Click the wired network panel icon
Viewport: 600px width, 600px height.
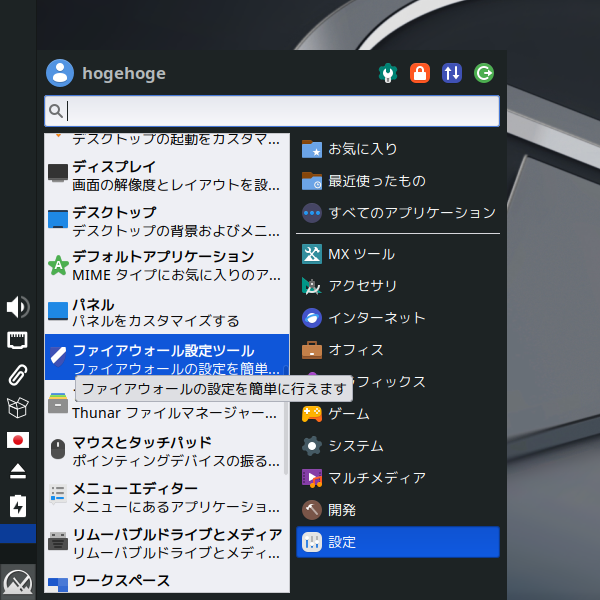18,340
